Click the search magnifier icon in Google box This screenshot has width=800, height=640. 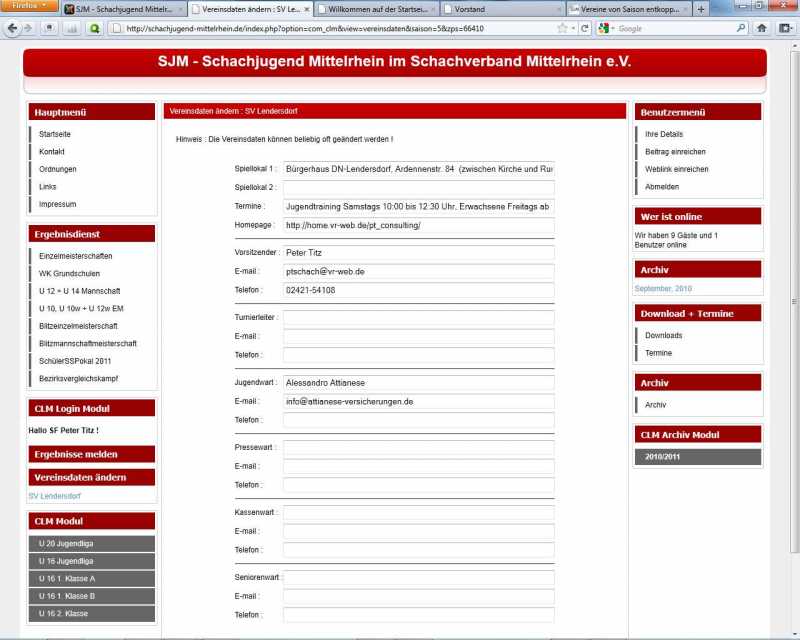click(x=741, y=28)
